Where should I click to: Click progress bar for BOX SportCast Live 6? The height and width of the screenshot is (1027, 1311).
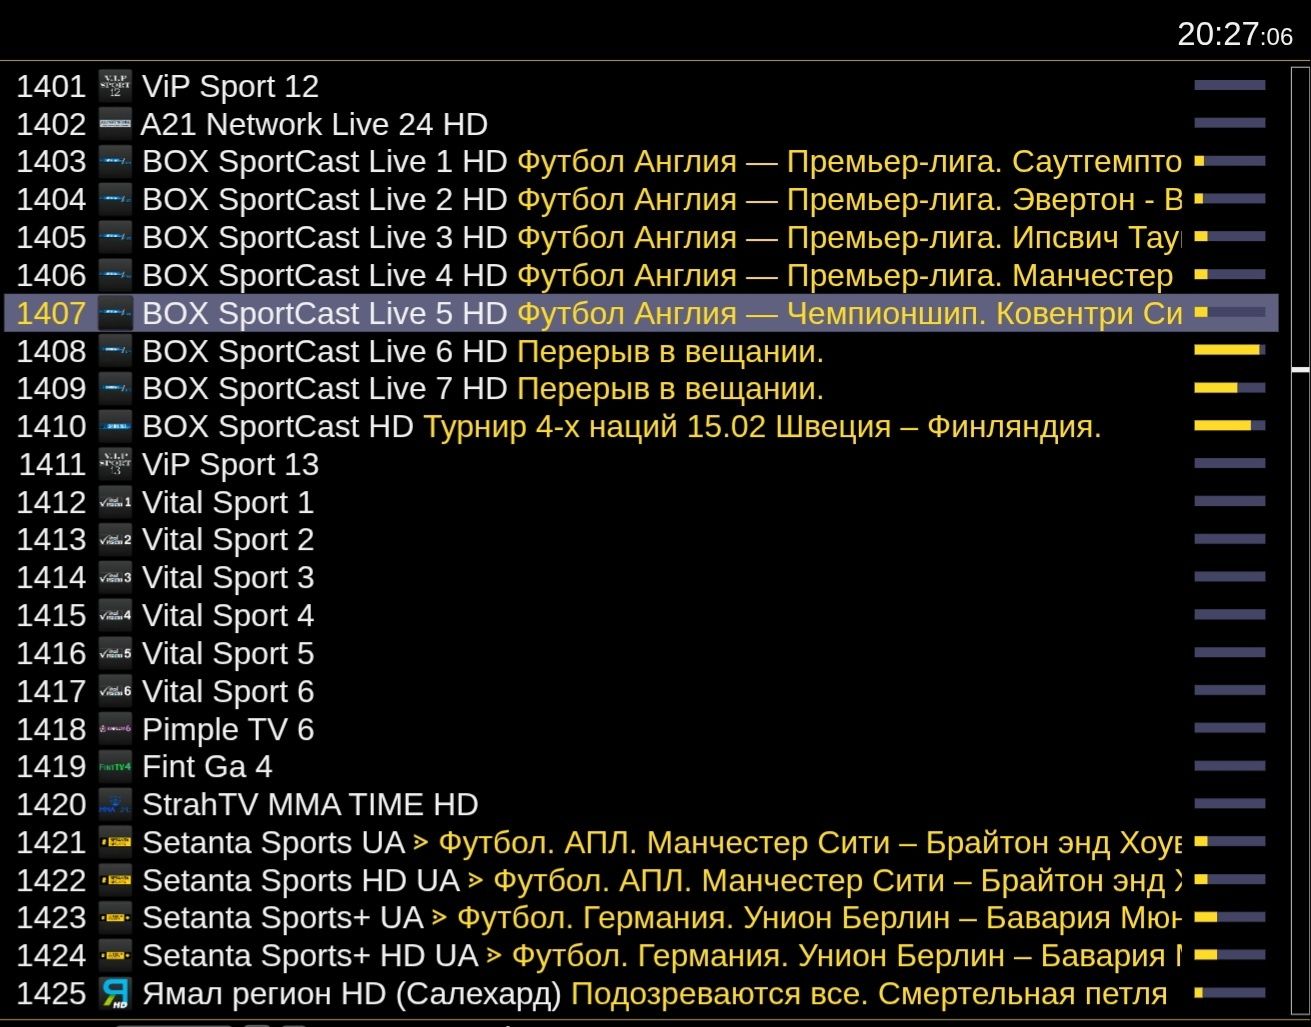tap(1230, 350)
